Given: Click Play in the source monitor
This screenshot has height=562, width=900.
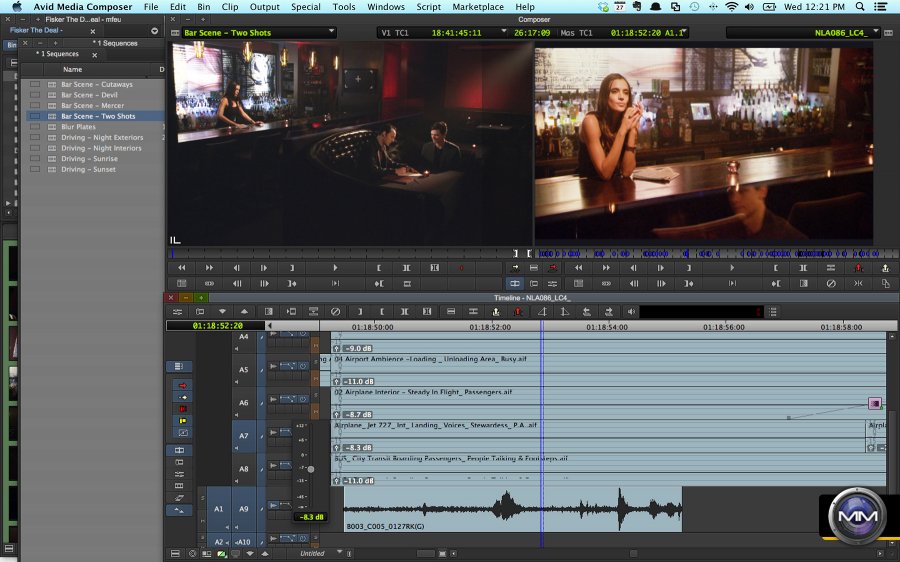Looking at the screenshot, I should tap(334, 268).
